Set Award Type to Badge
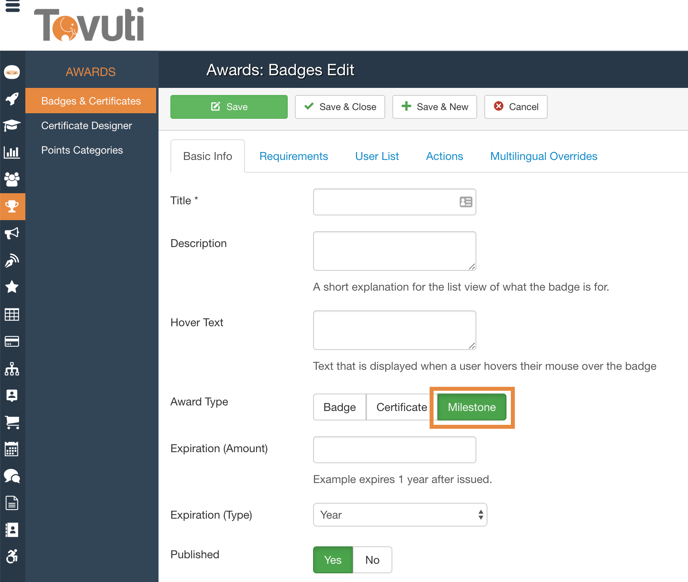 pyautogui.click(x=339, y=408)
